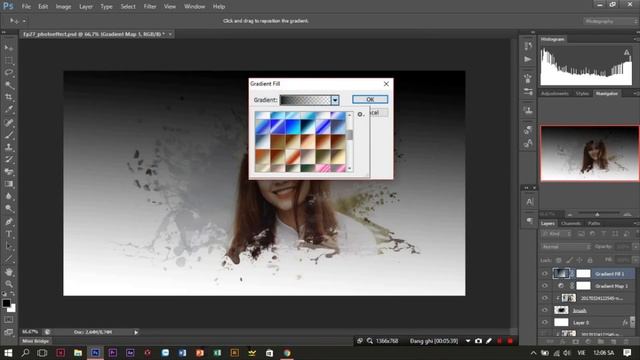Toggle lock image pixels brush icon
640x360 pixels.
tap(569, 260)
